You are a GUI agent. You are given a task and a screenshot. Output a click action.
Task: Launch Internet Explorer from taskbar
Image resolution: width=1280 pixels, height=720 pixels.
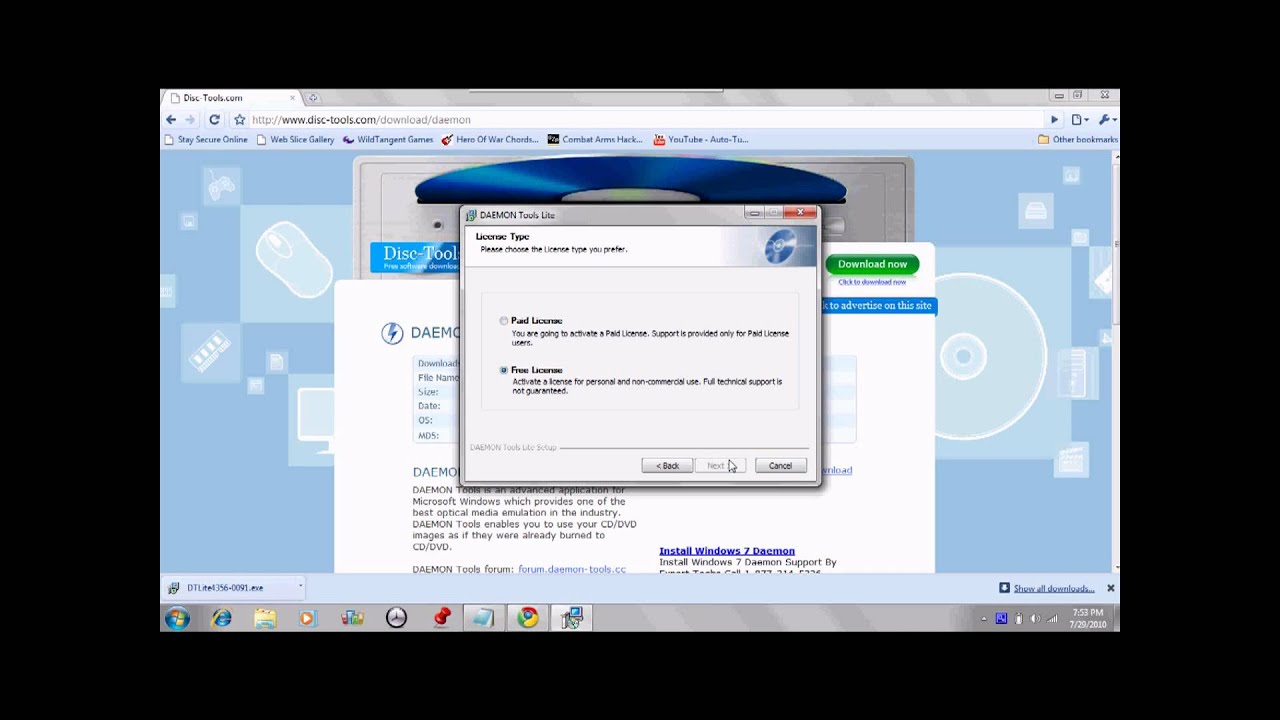221,619
